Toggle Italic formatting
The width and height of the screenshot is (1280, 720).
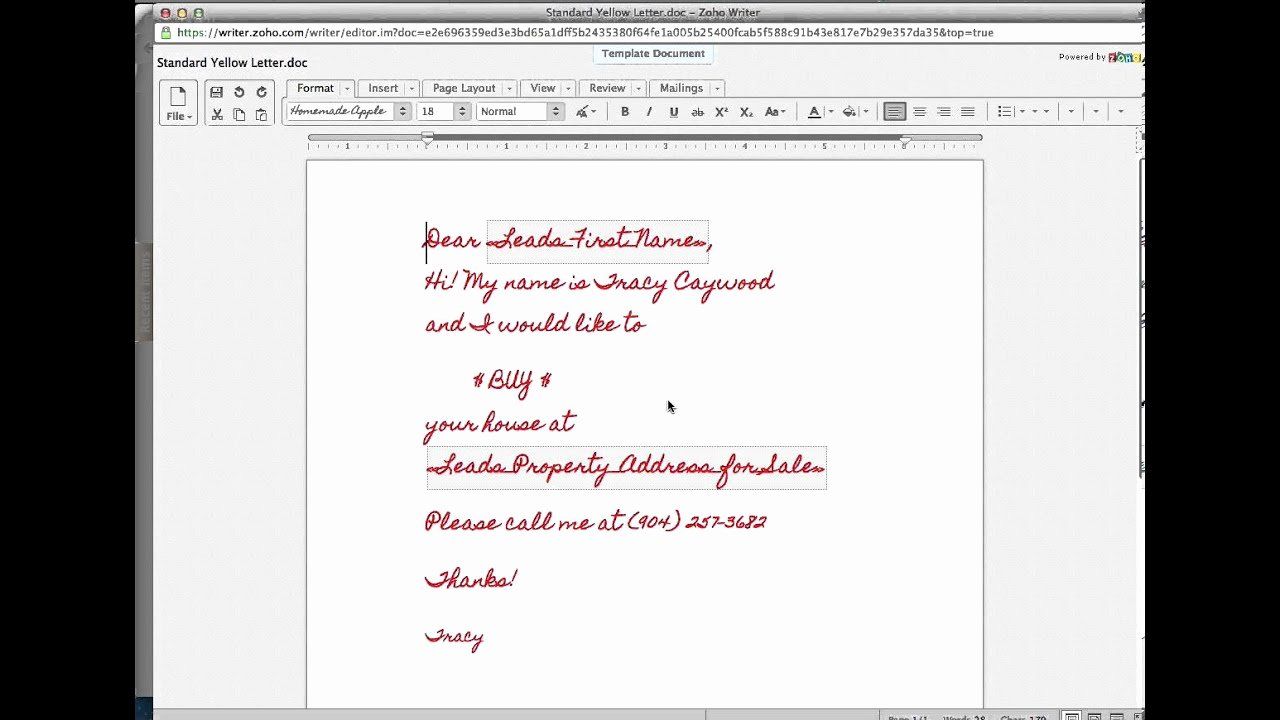649,112
